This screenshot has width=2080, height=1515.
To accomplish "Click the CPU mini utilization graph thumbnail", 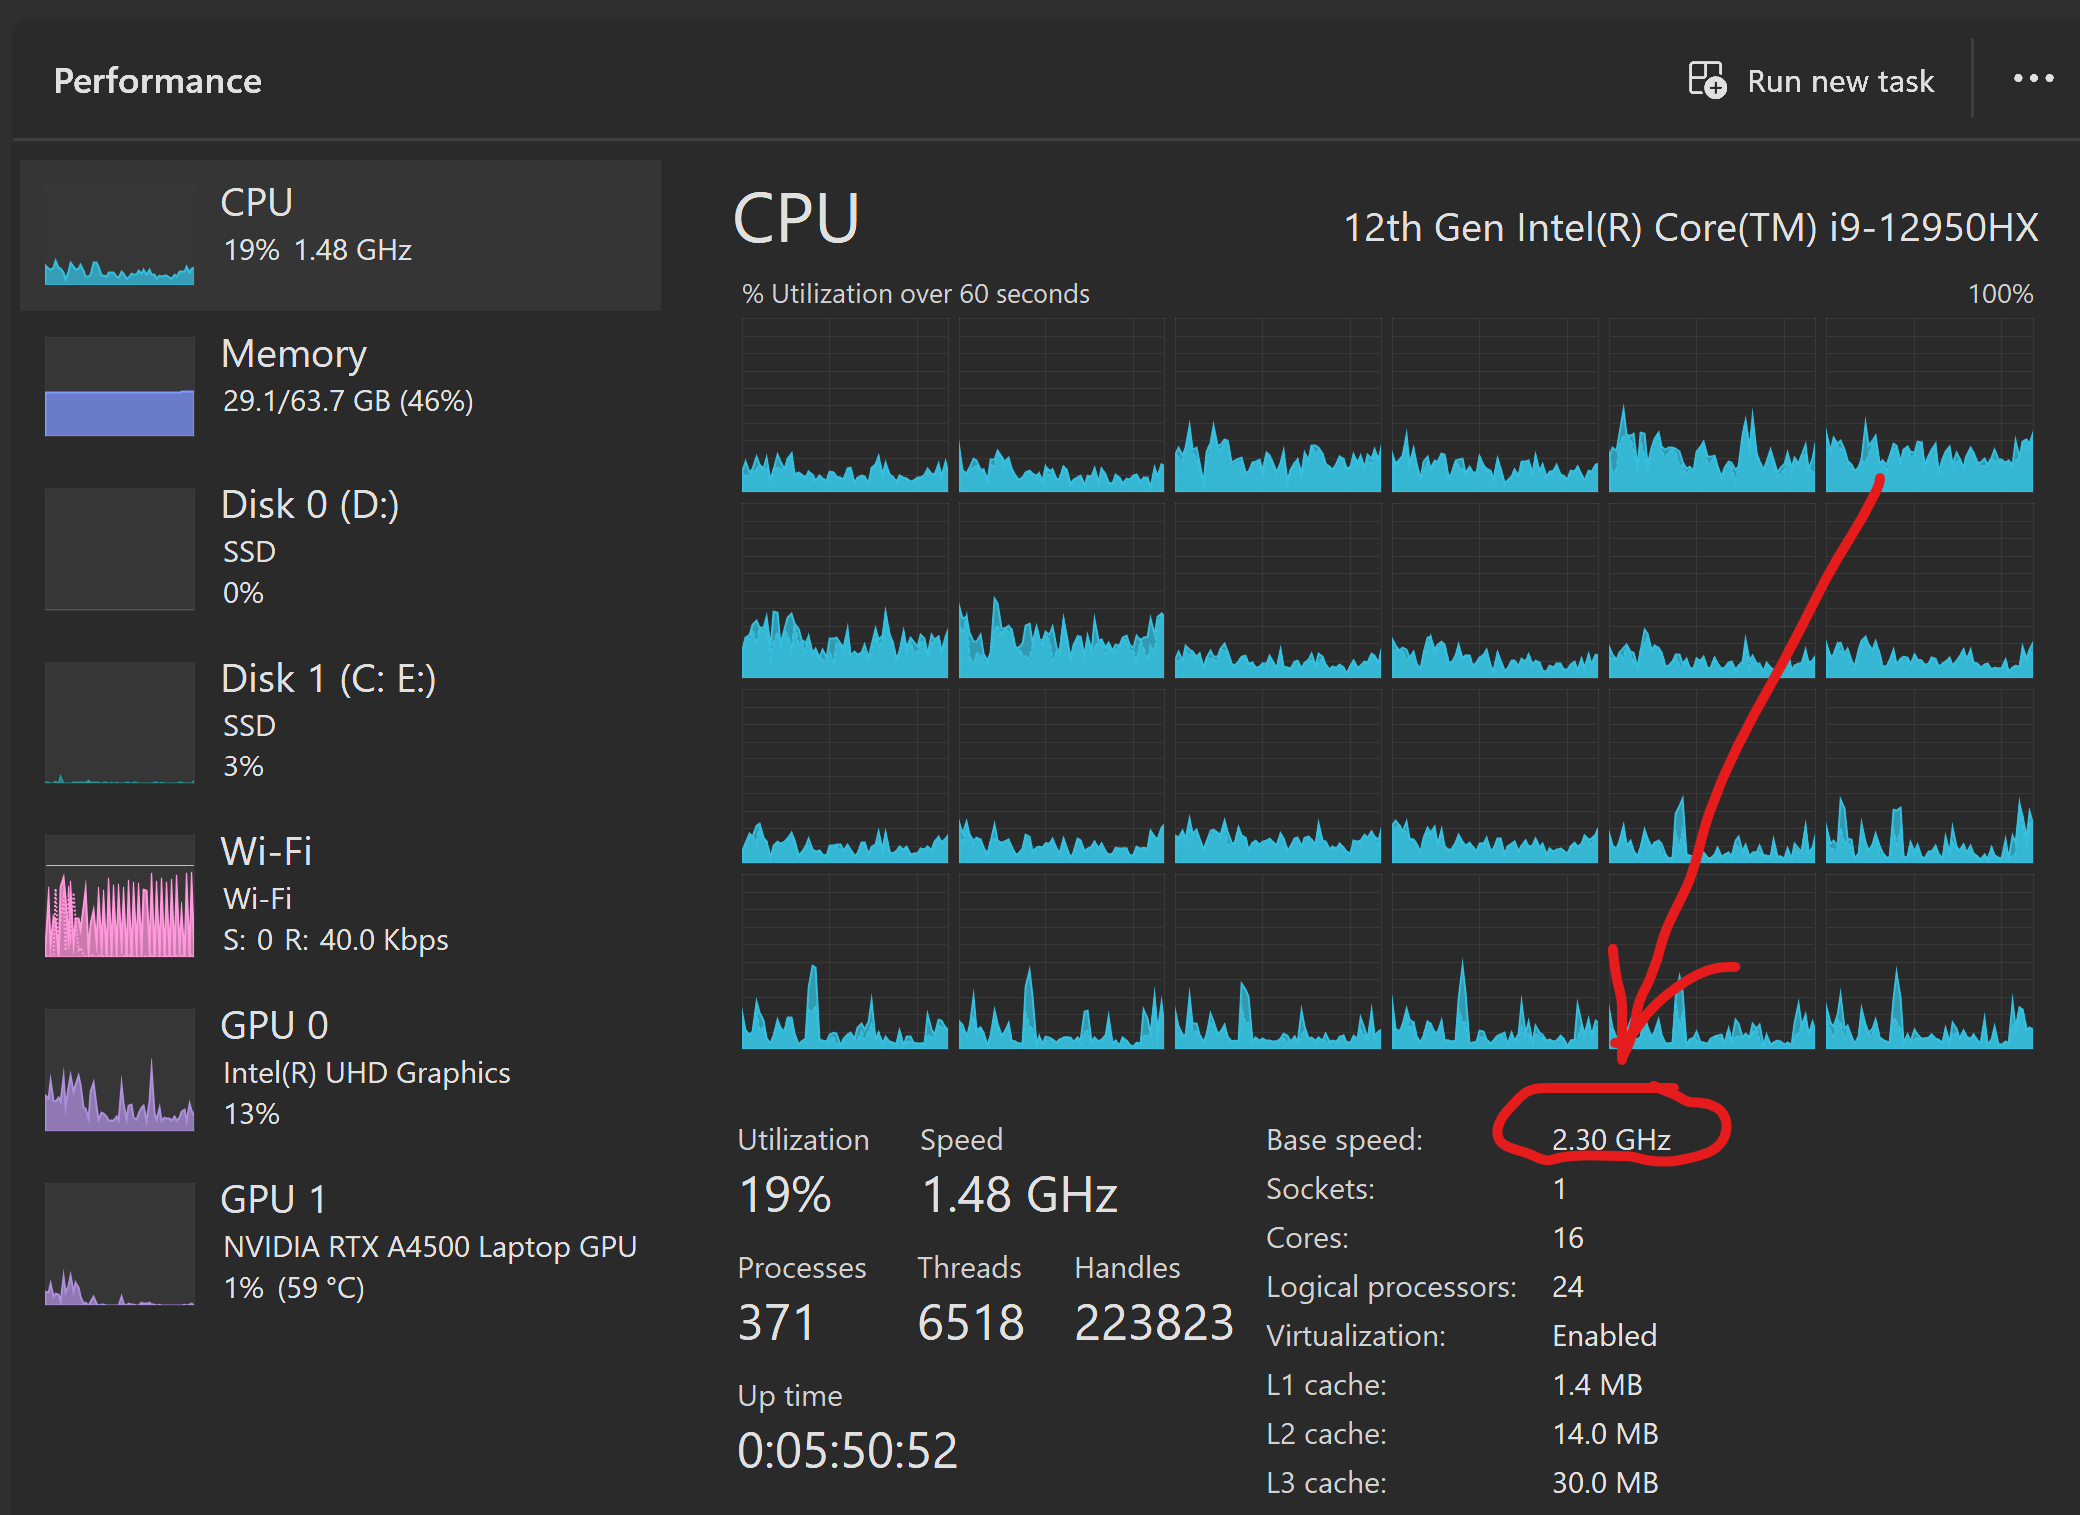I will tap(119, 235).
